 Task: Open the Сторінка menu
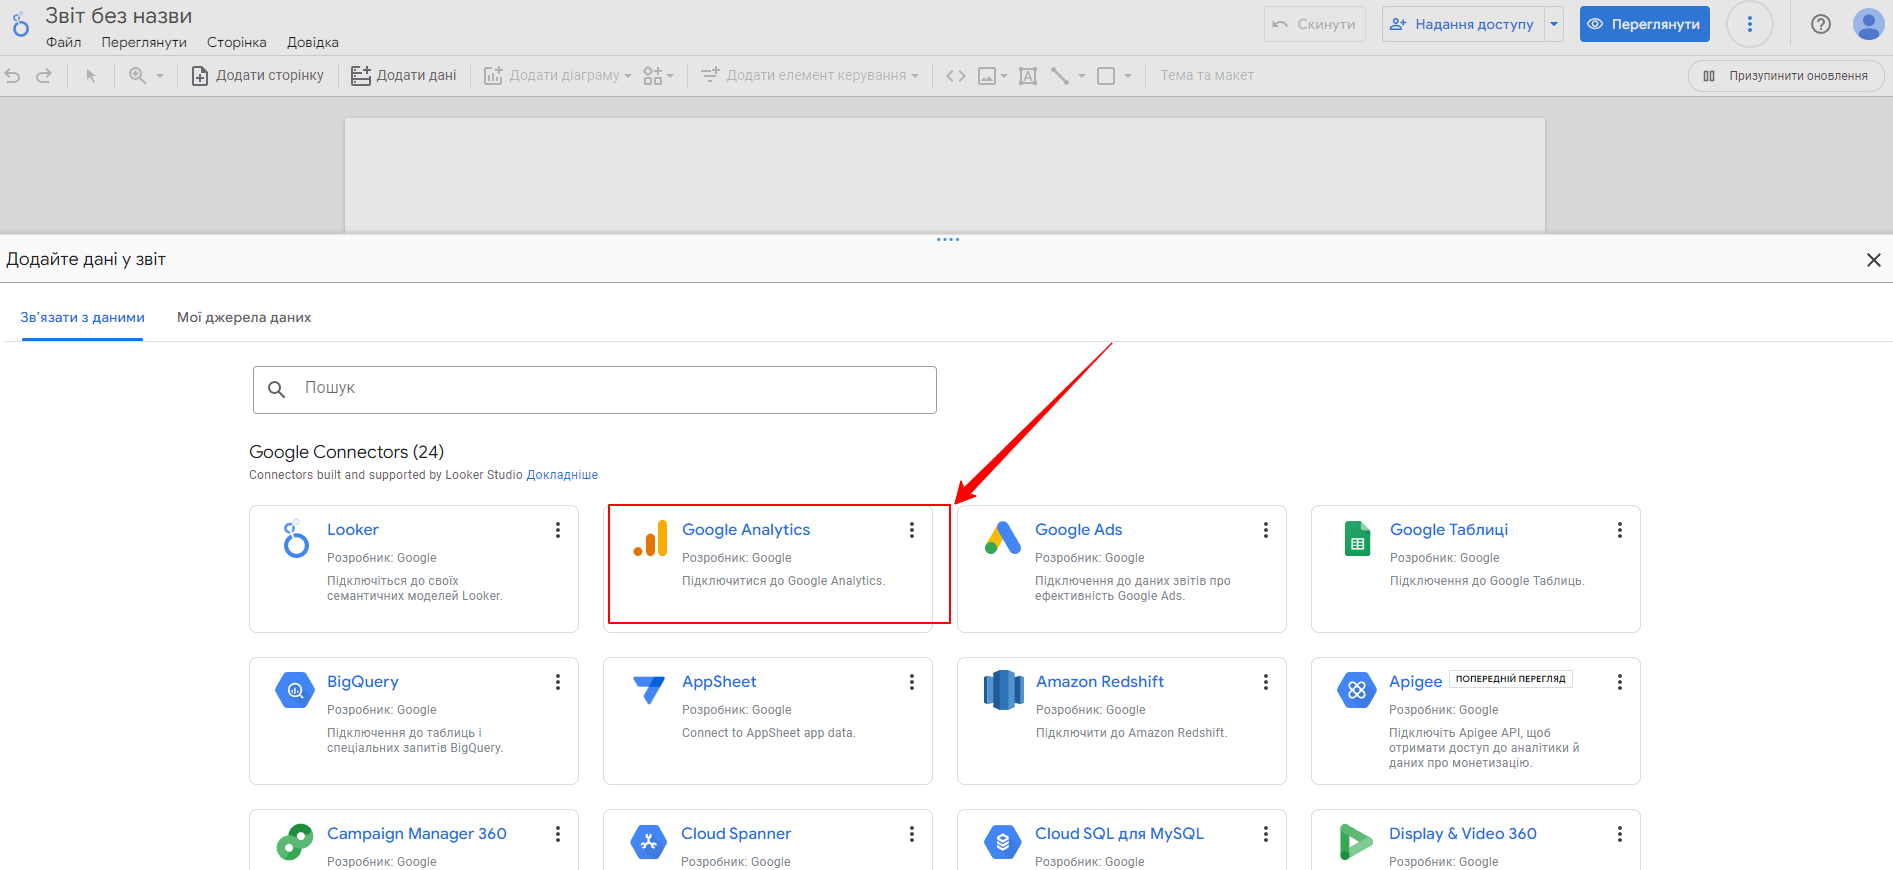[237, 42]
